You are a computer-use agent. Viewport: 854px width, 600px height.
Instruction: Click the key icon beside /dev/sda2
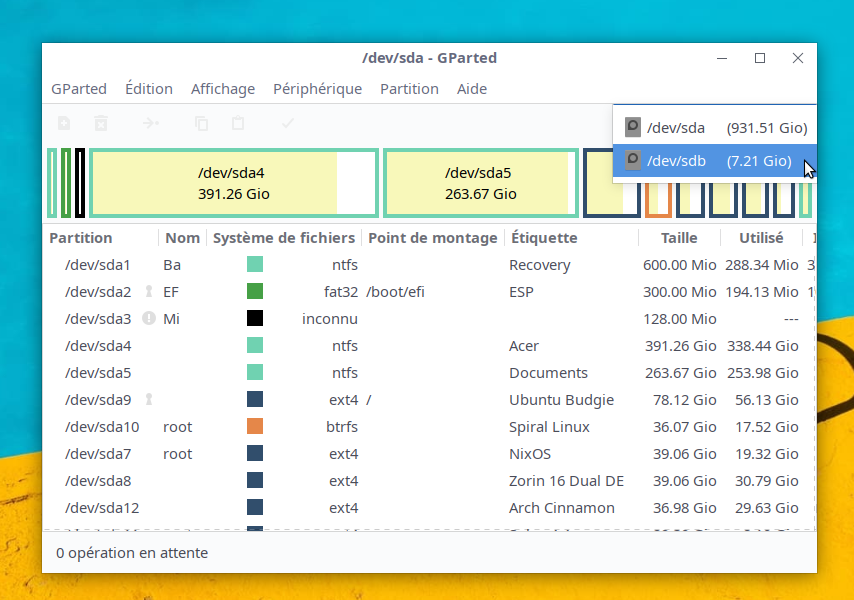149,292
